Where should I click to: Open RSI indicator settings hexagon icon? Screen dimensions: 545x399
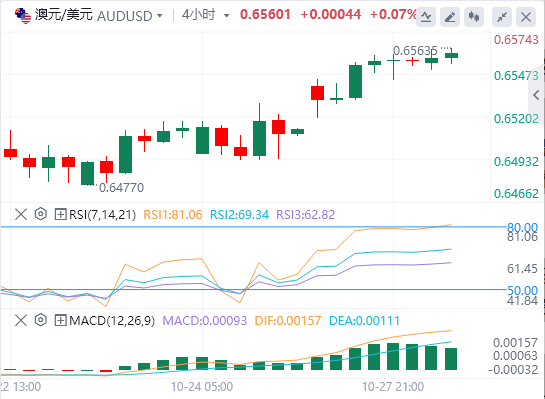pyautogui.click(x=41, y=214)
